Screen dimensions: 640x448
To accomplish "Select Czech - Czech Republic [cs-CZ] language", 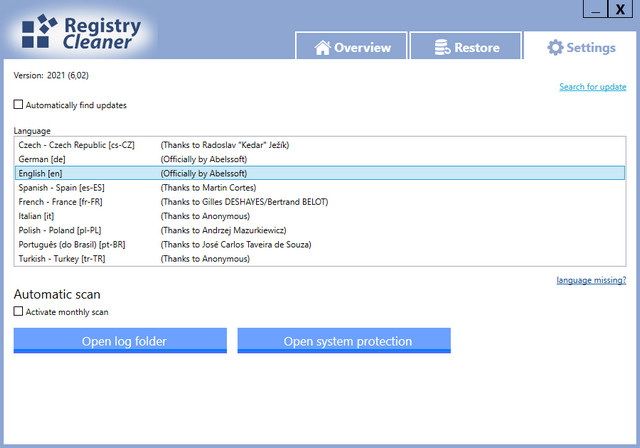I will click(x=320, y=145).
